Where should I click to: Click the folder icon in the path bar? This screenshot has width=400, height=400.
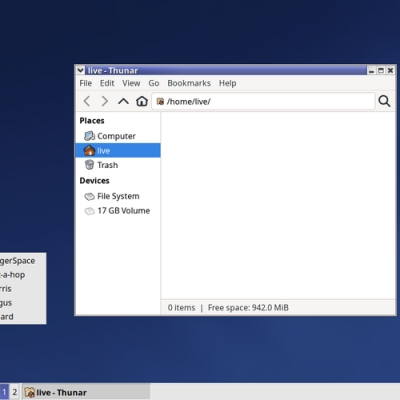(160, 101)
